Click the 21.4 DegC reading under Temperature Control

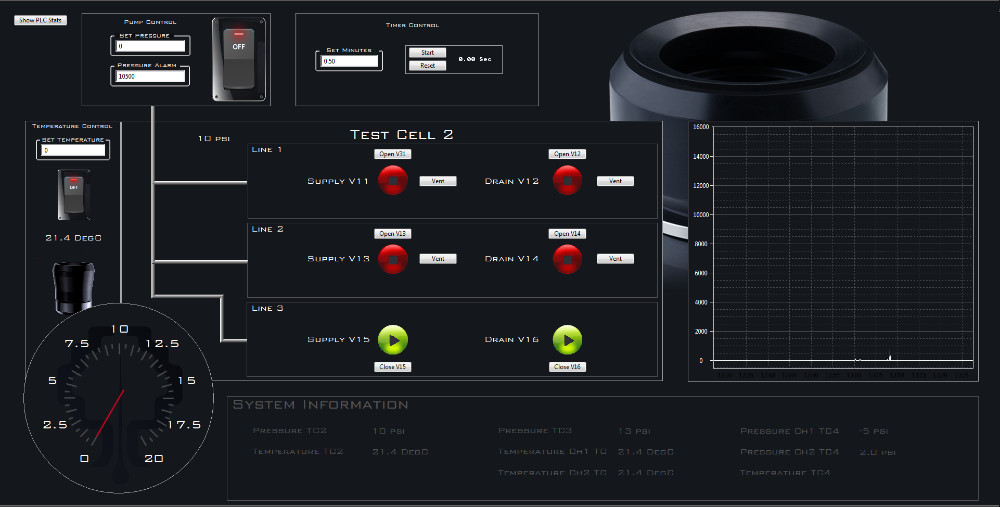pyautogui.click(x=73, y=238)
